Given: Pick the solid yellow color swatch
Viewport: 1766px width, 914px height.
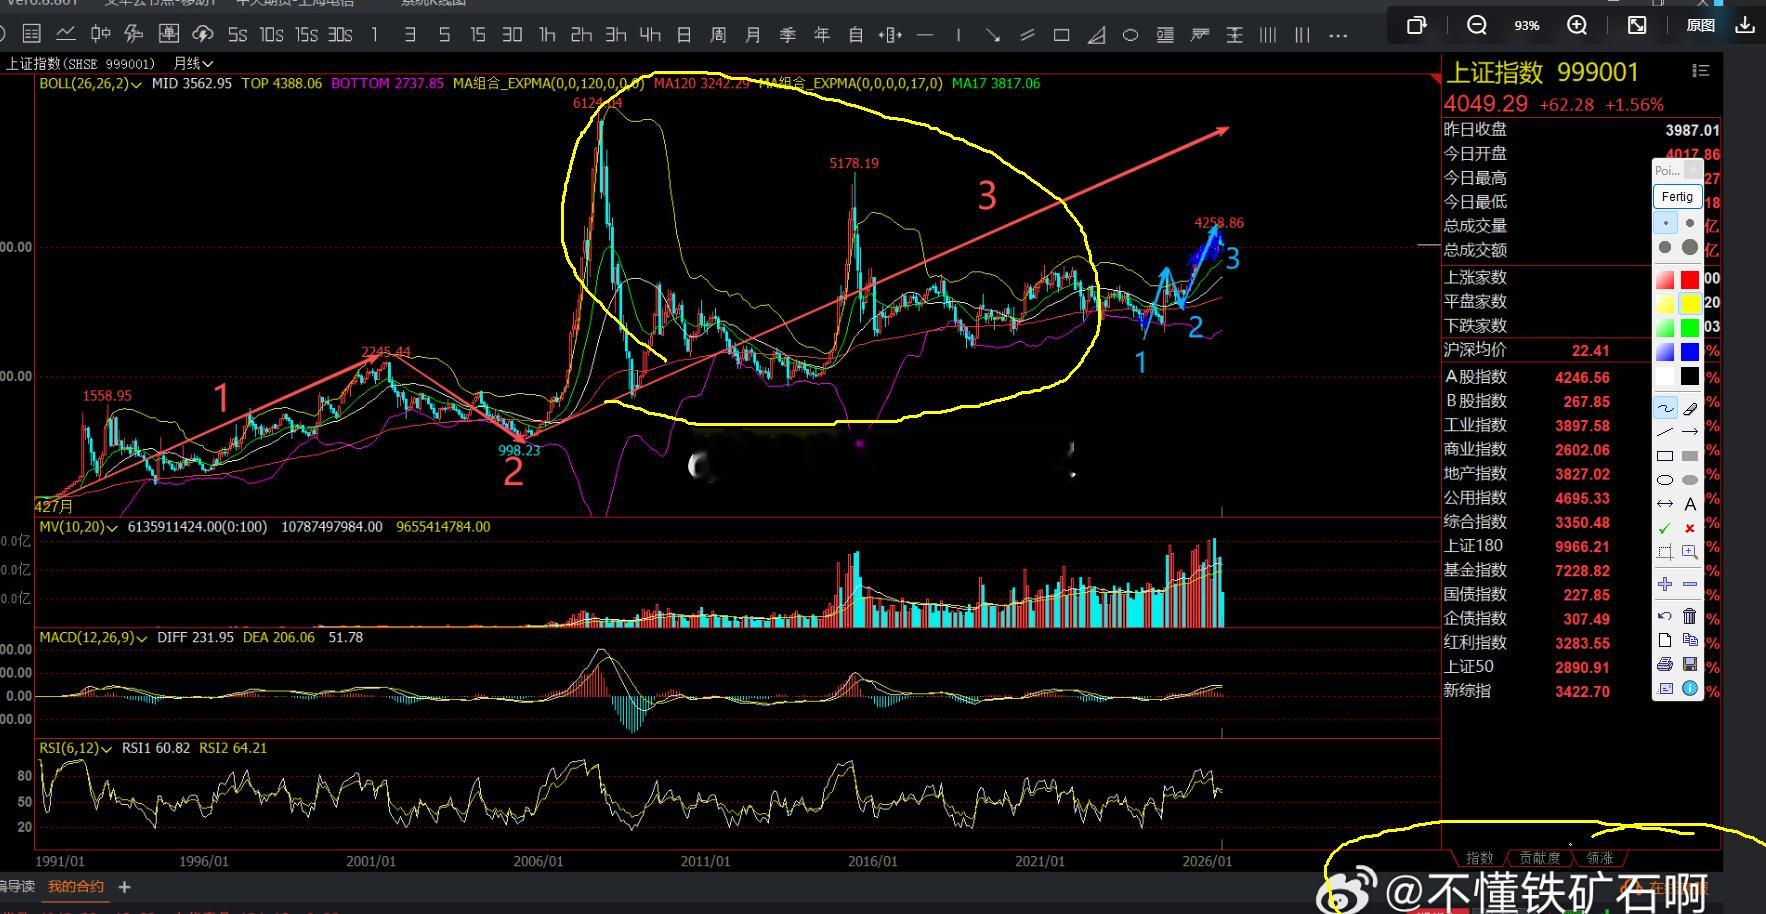Looking at the screenshot, I should coord(1690,304).
